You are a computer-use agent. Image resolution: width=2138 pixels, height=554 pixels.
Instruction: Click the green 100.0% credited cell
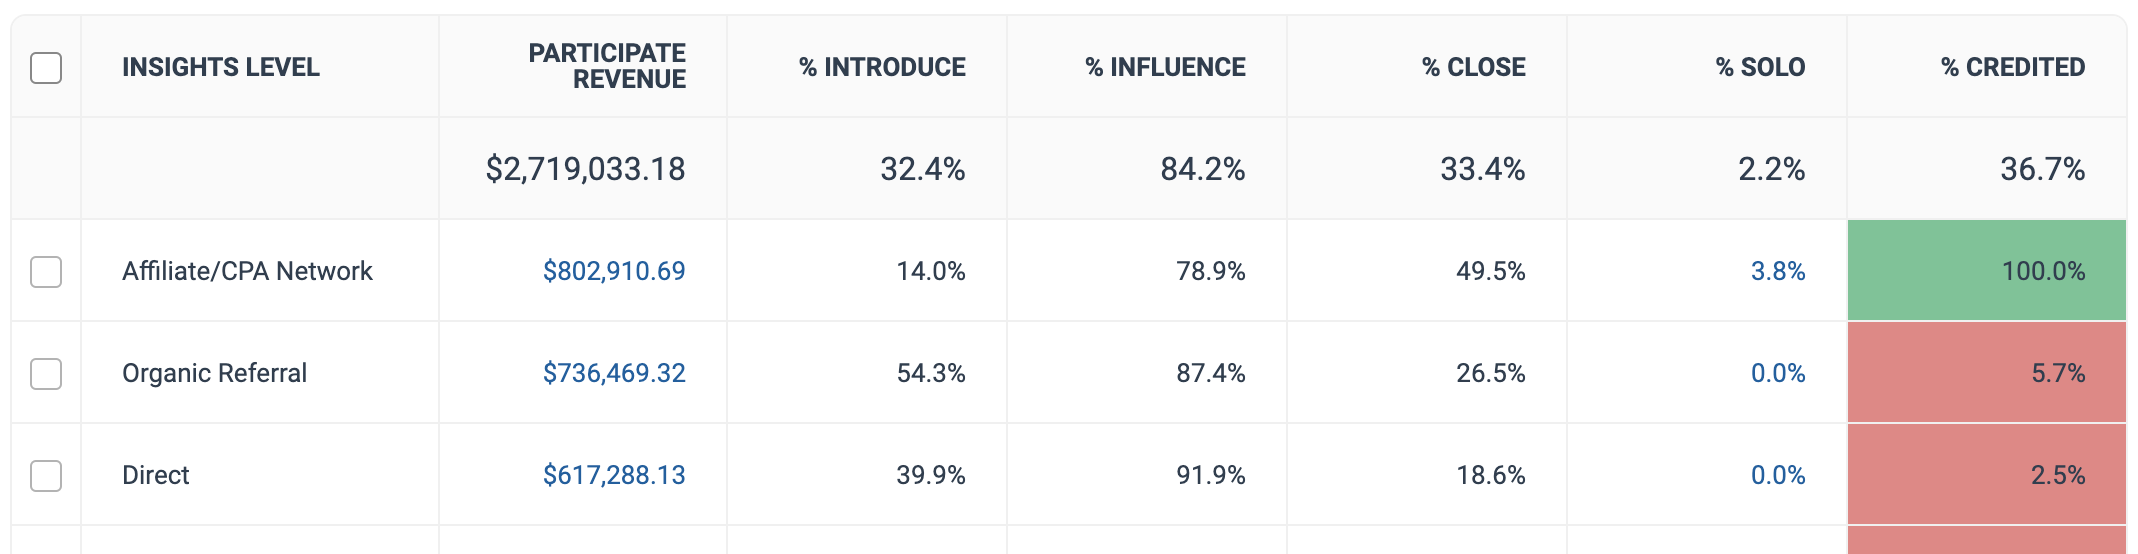pyautogui.click(x=1986, y=271)
